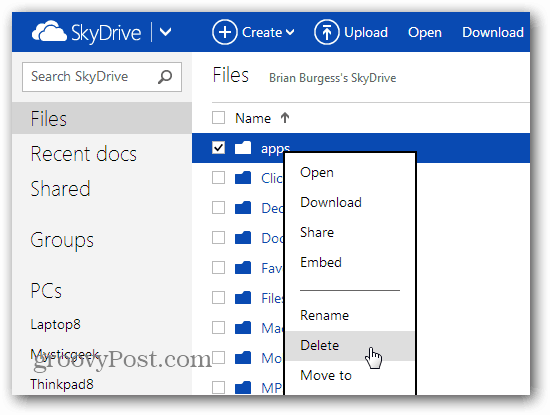The height and width of the screenshot is (415, 550).
Task: Select the Mysticgeek PC
Action: coord(65,355)
